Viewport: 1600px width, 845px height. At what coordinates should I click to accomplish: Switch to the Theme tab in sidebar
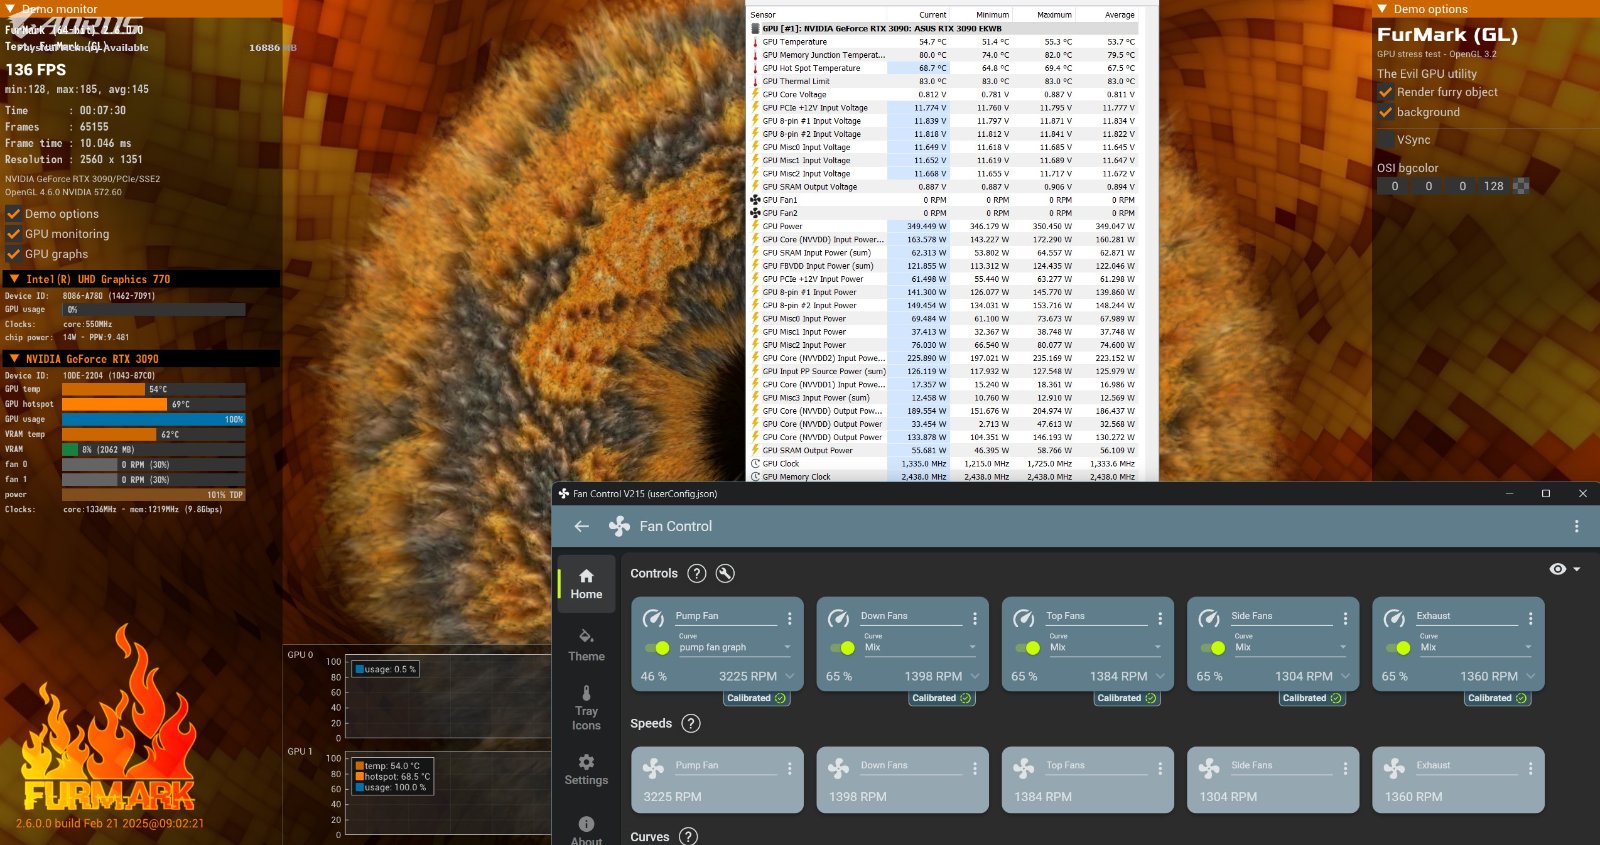[586, 645]
